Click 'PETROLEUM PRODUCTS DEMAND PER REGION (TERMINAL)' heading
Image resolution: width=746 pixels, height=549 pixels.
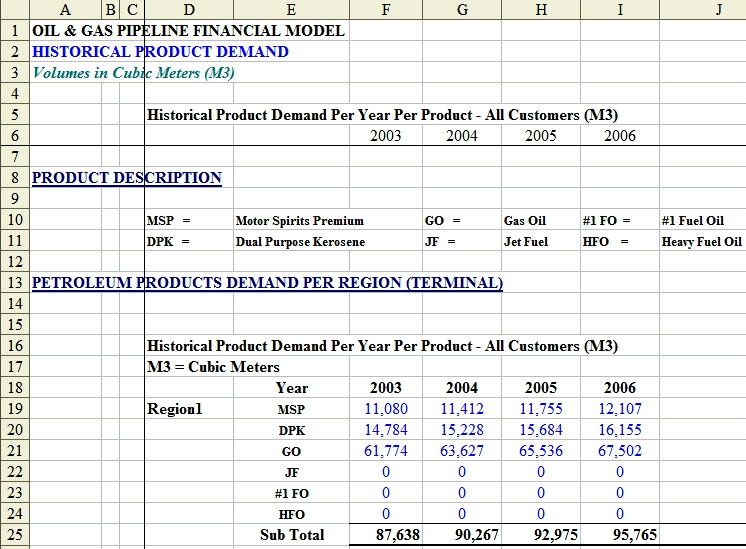point(267,283)
